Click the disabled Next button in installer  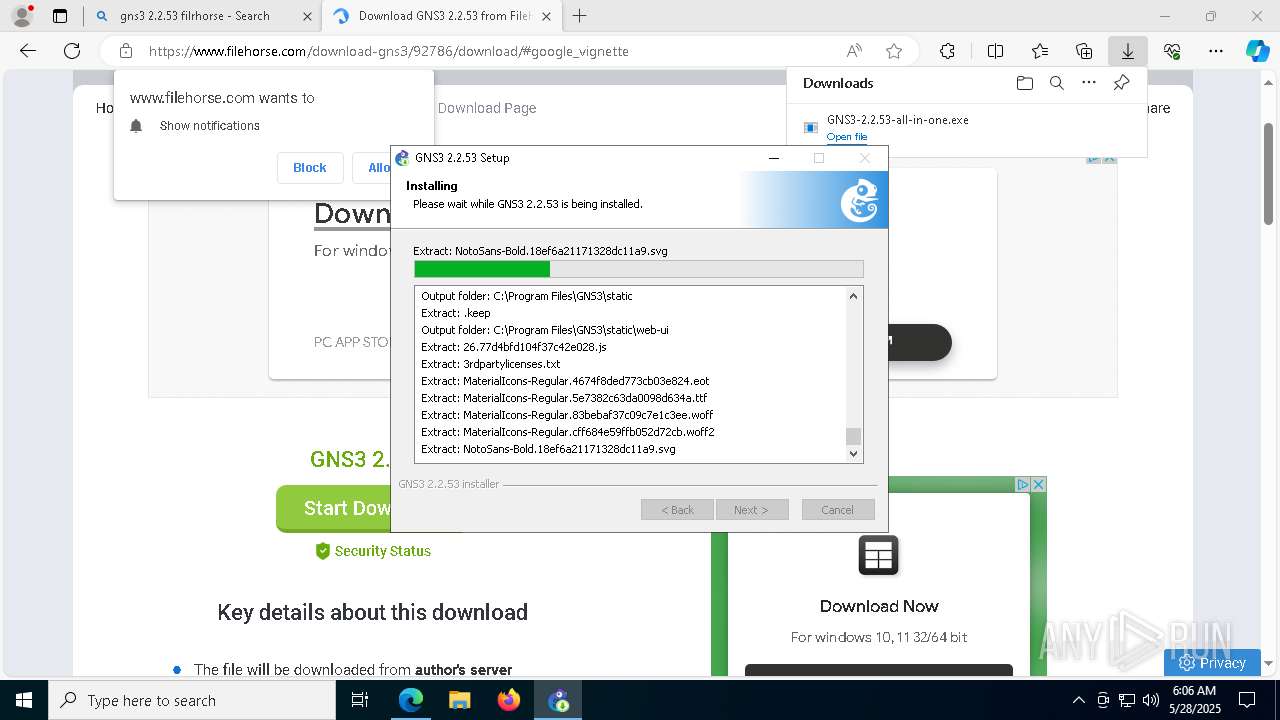752,510
